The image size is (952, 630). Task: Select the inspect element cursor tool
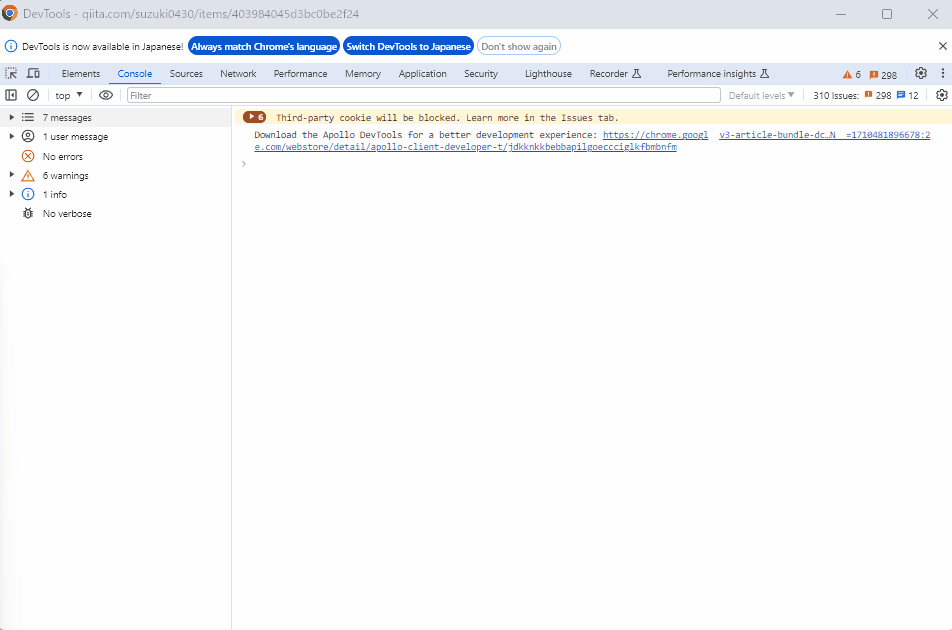coord(11,73)
